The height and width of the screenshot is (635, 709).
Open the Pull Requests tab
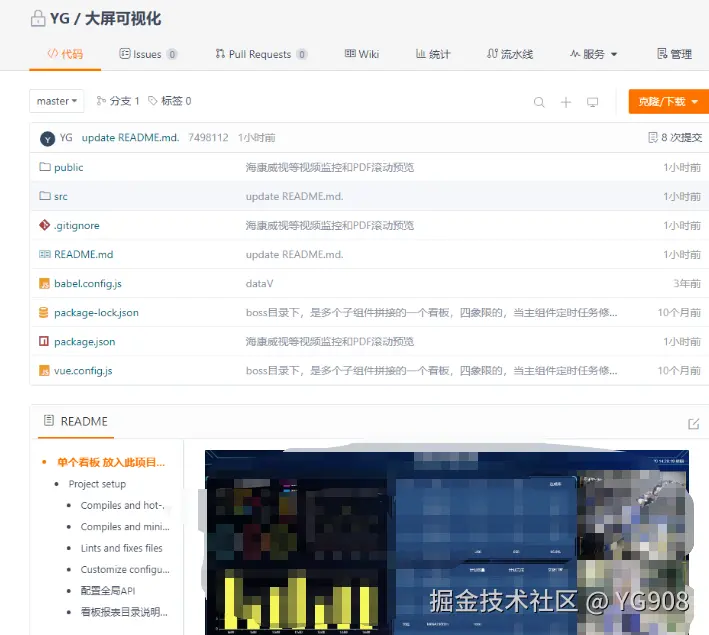[261, 54]
